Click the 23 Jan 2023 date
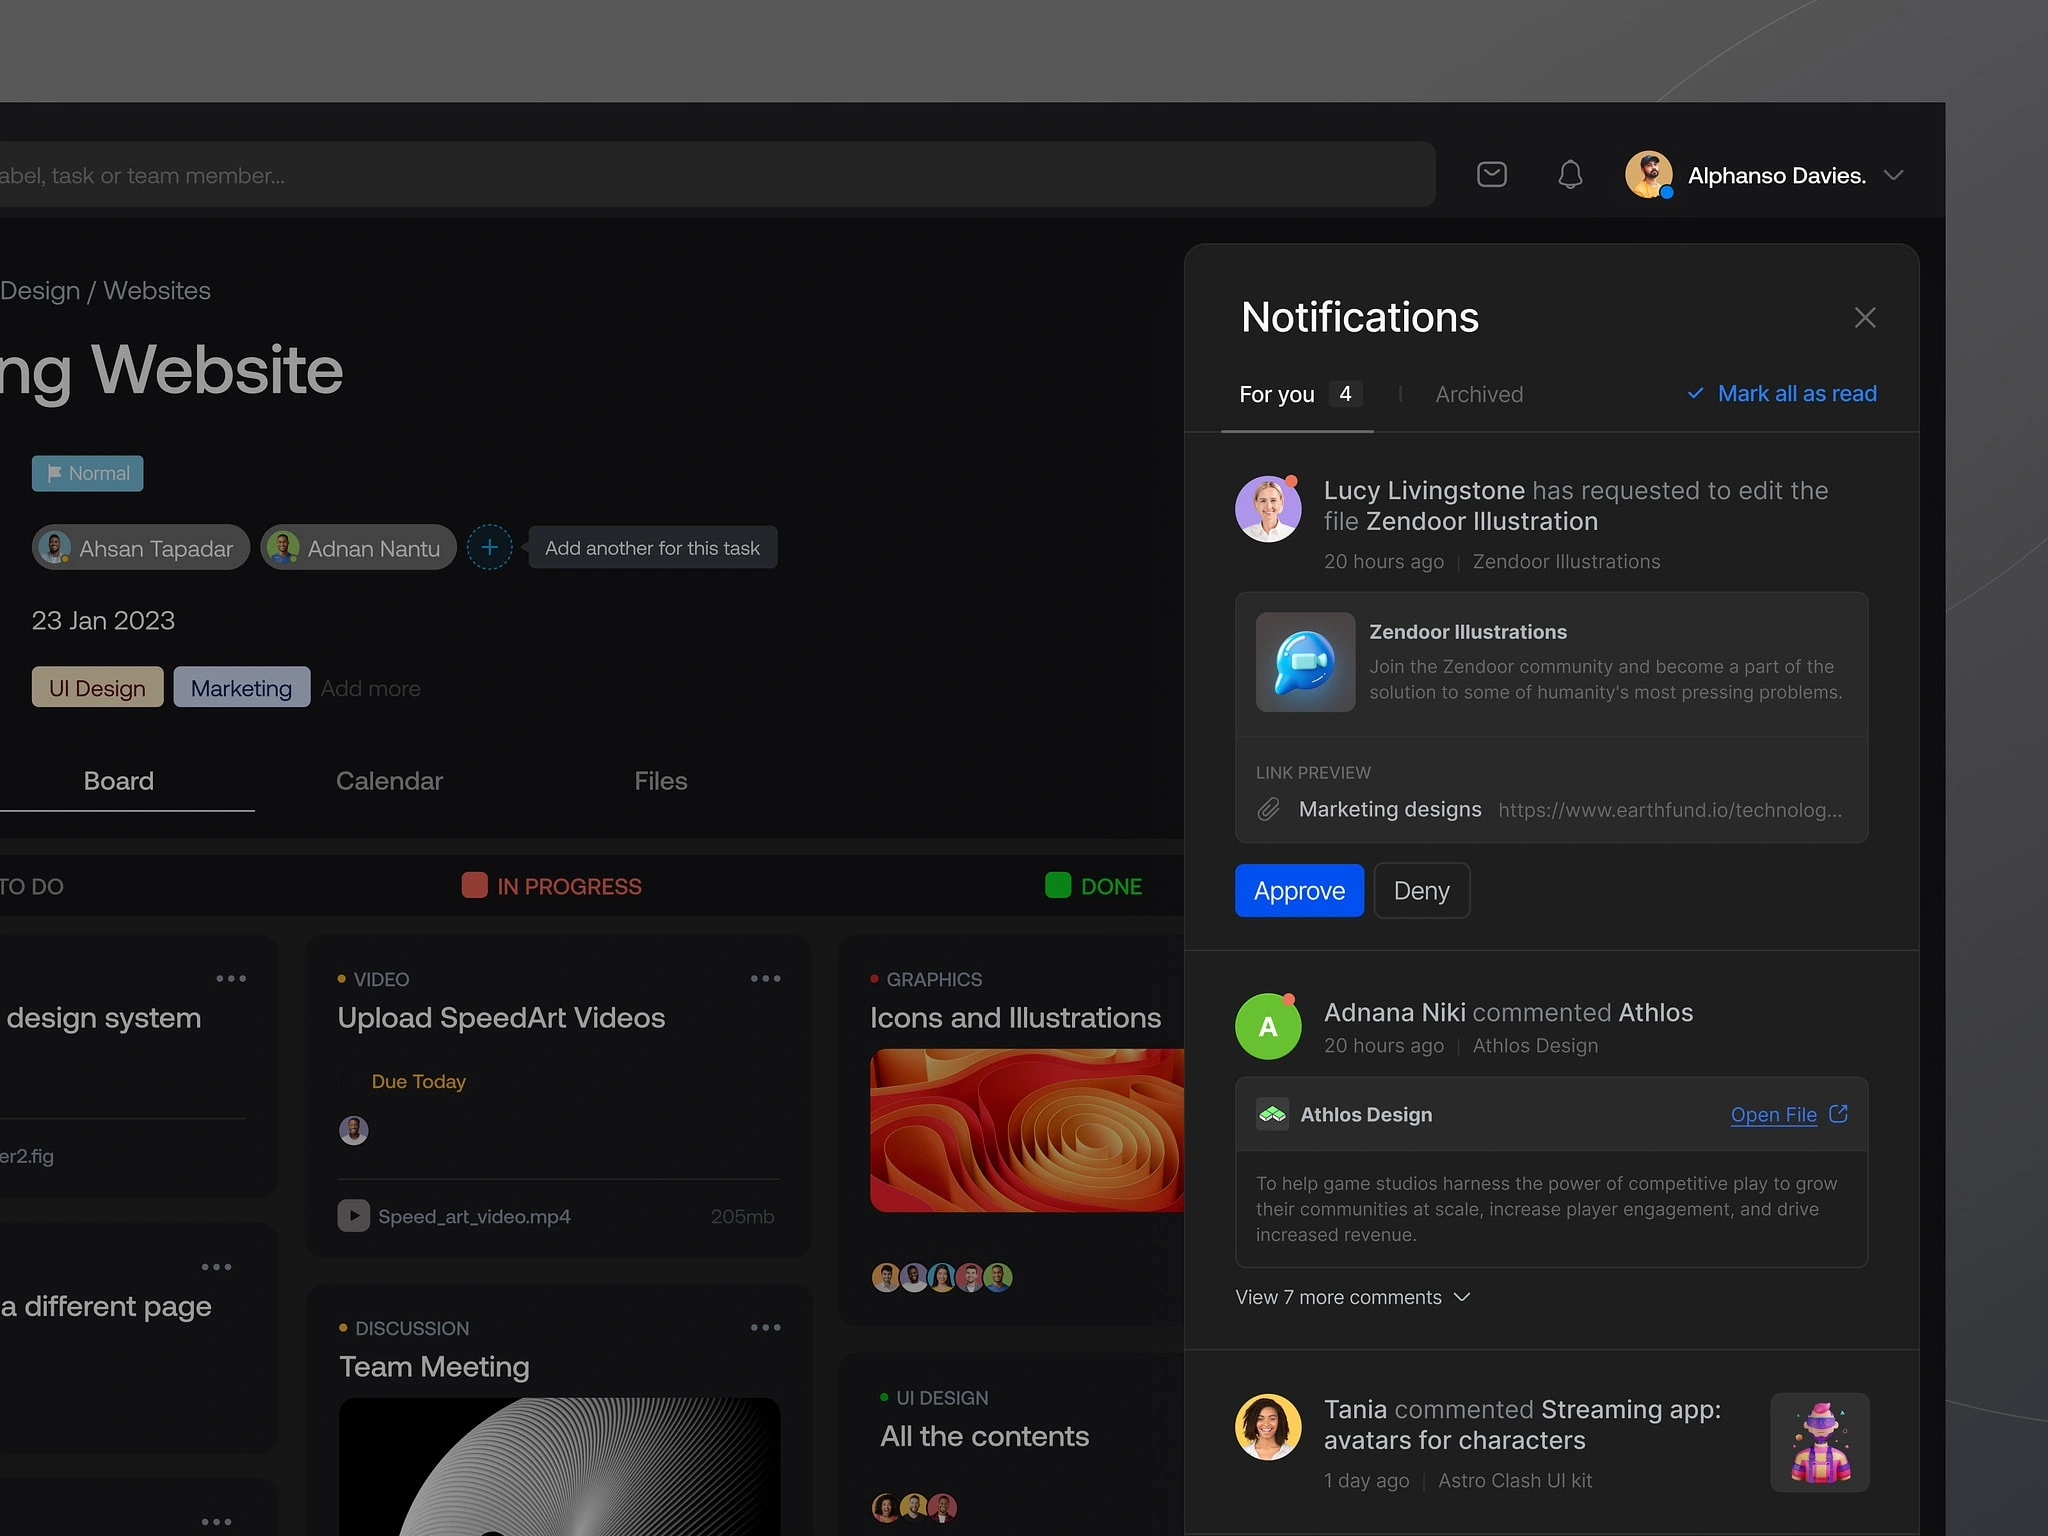 click(x=103, y=621)
